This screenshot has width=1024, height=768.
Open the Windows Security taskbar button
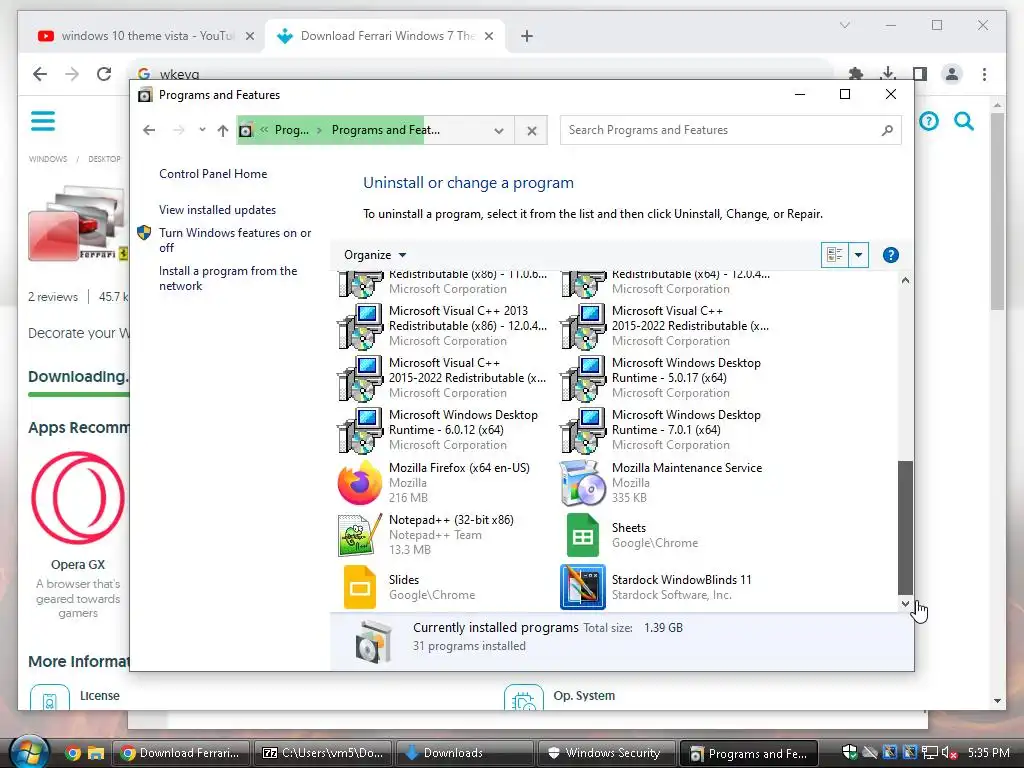(x=606, y=753)
